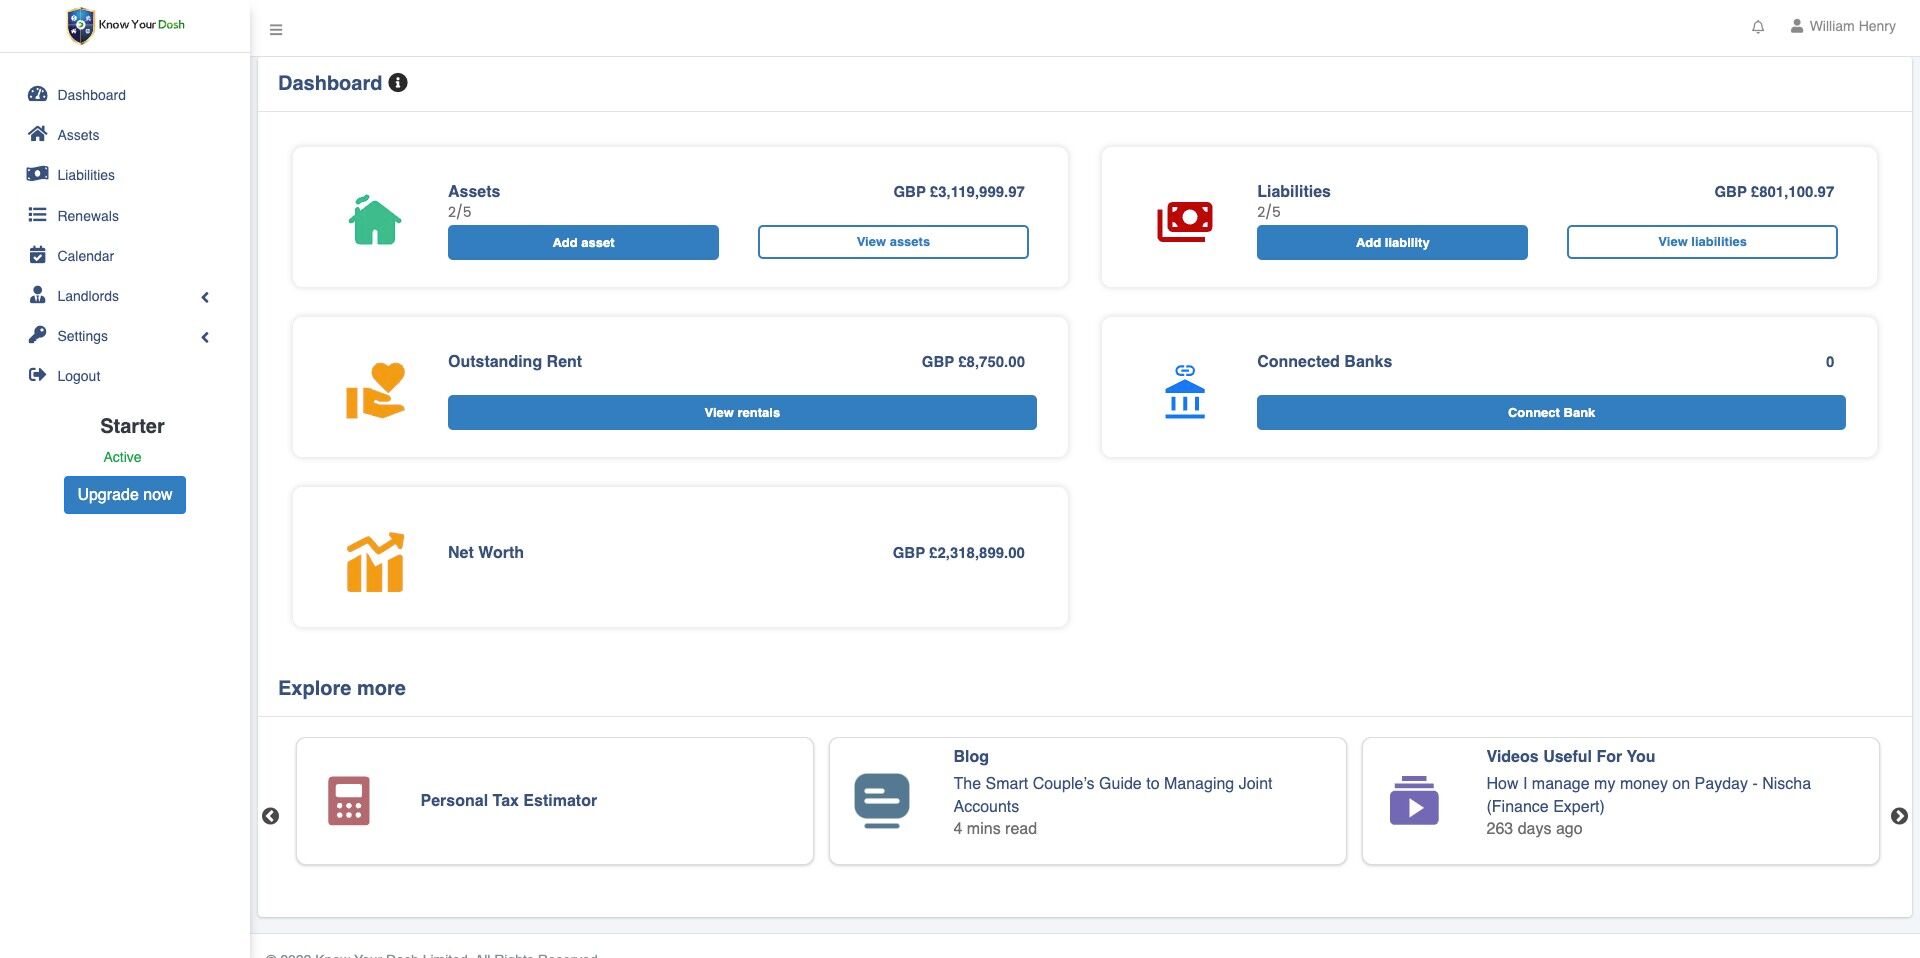Click the Dashboard info icon
This screenshot has width=1920, height=958.
click(398, 83)
